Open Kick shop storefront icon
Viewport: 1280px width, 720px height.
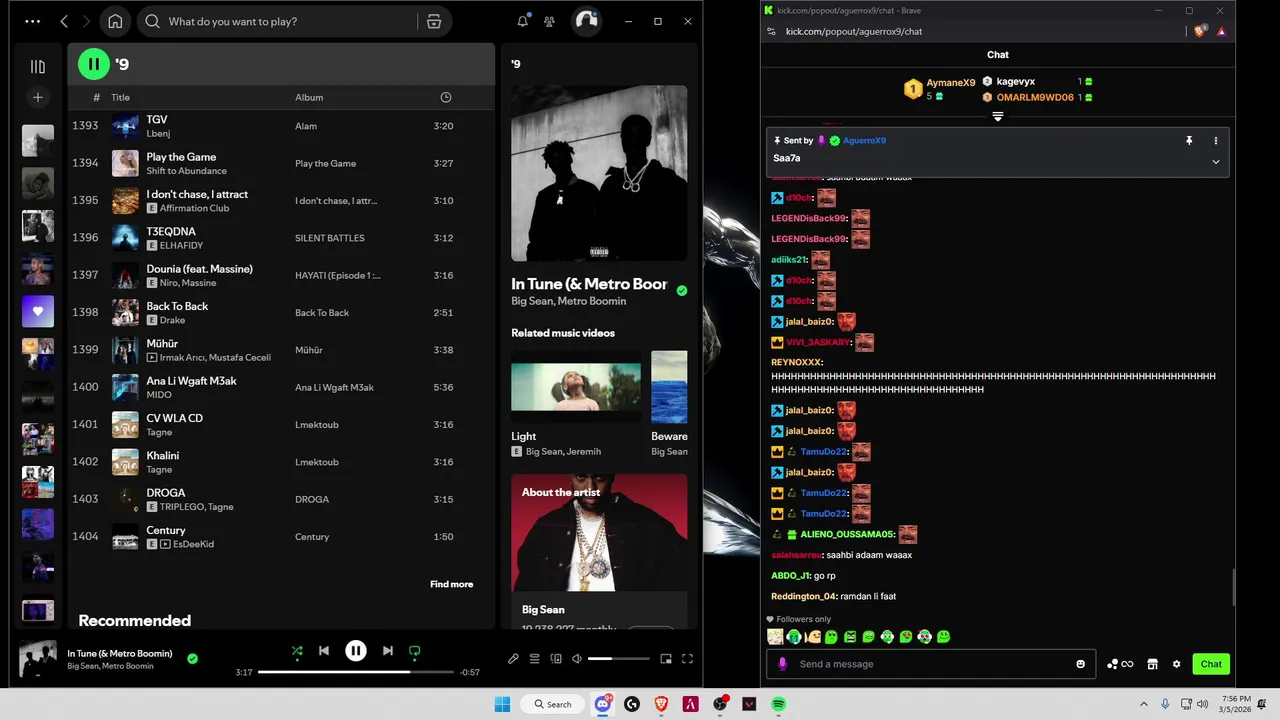pos(1152,664)
